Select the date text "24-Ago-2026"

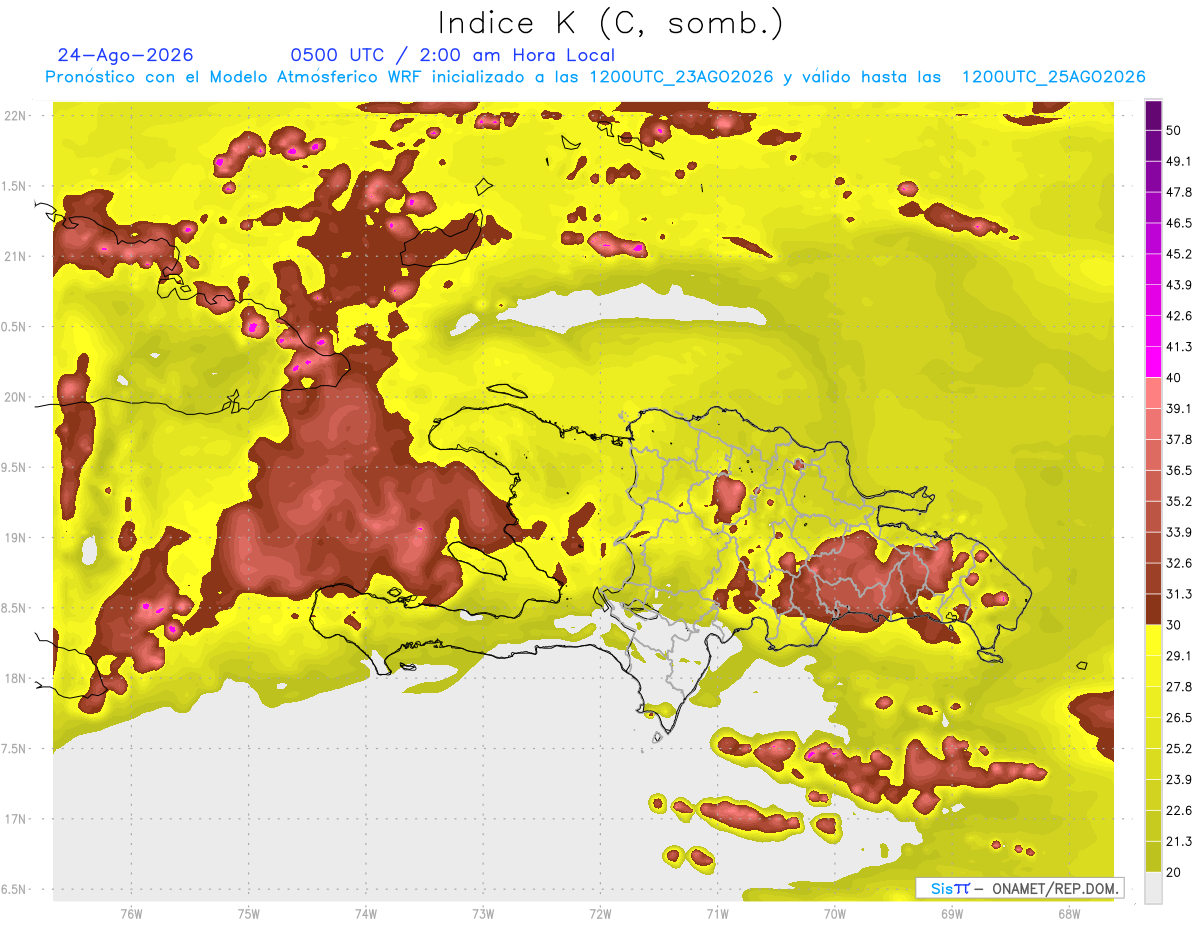pos(125,55)
